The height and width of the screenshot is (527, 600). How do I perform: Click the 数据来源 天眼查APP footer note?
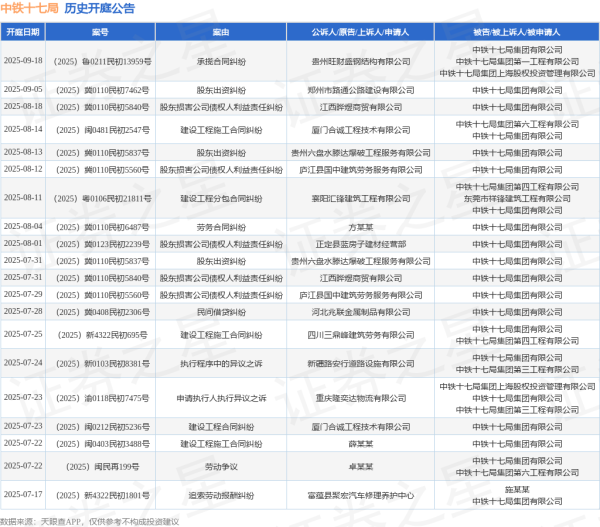pos(90,522)
